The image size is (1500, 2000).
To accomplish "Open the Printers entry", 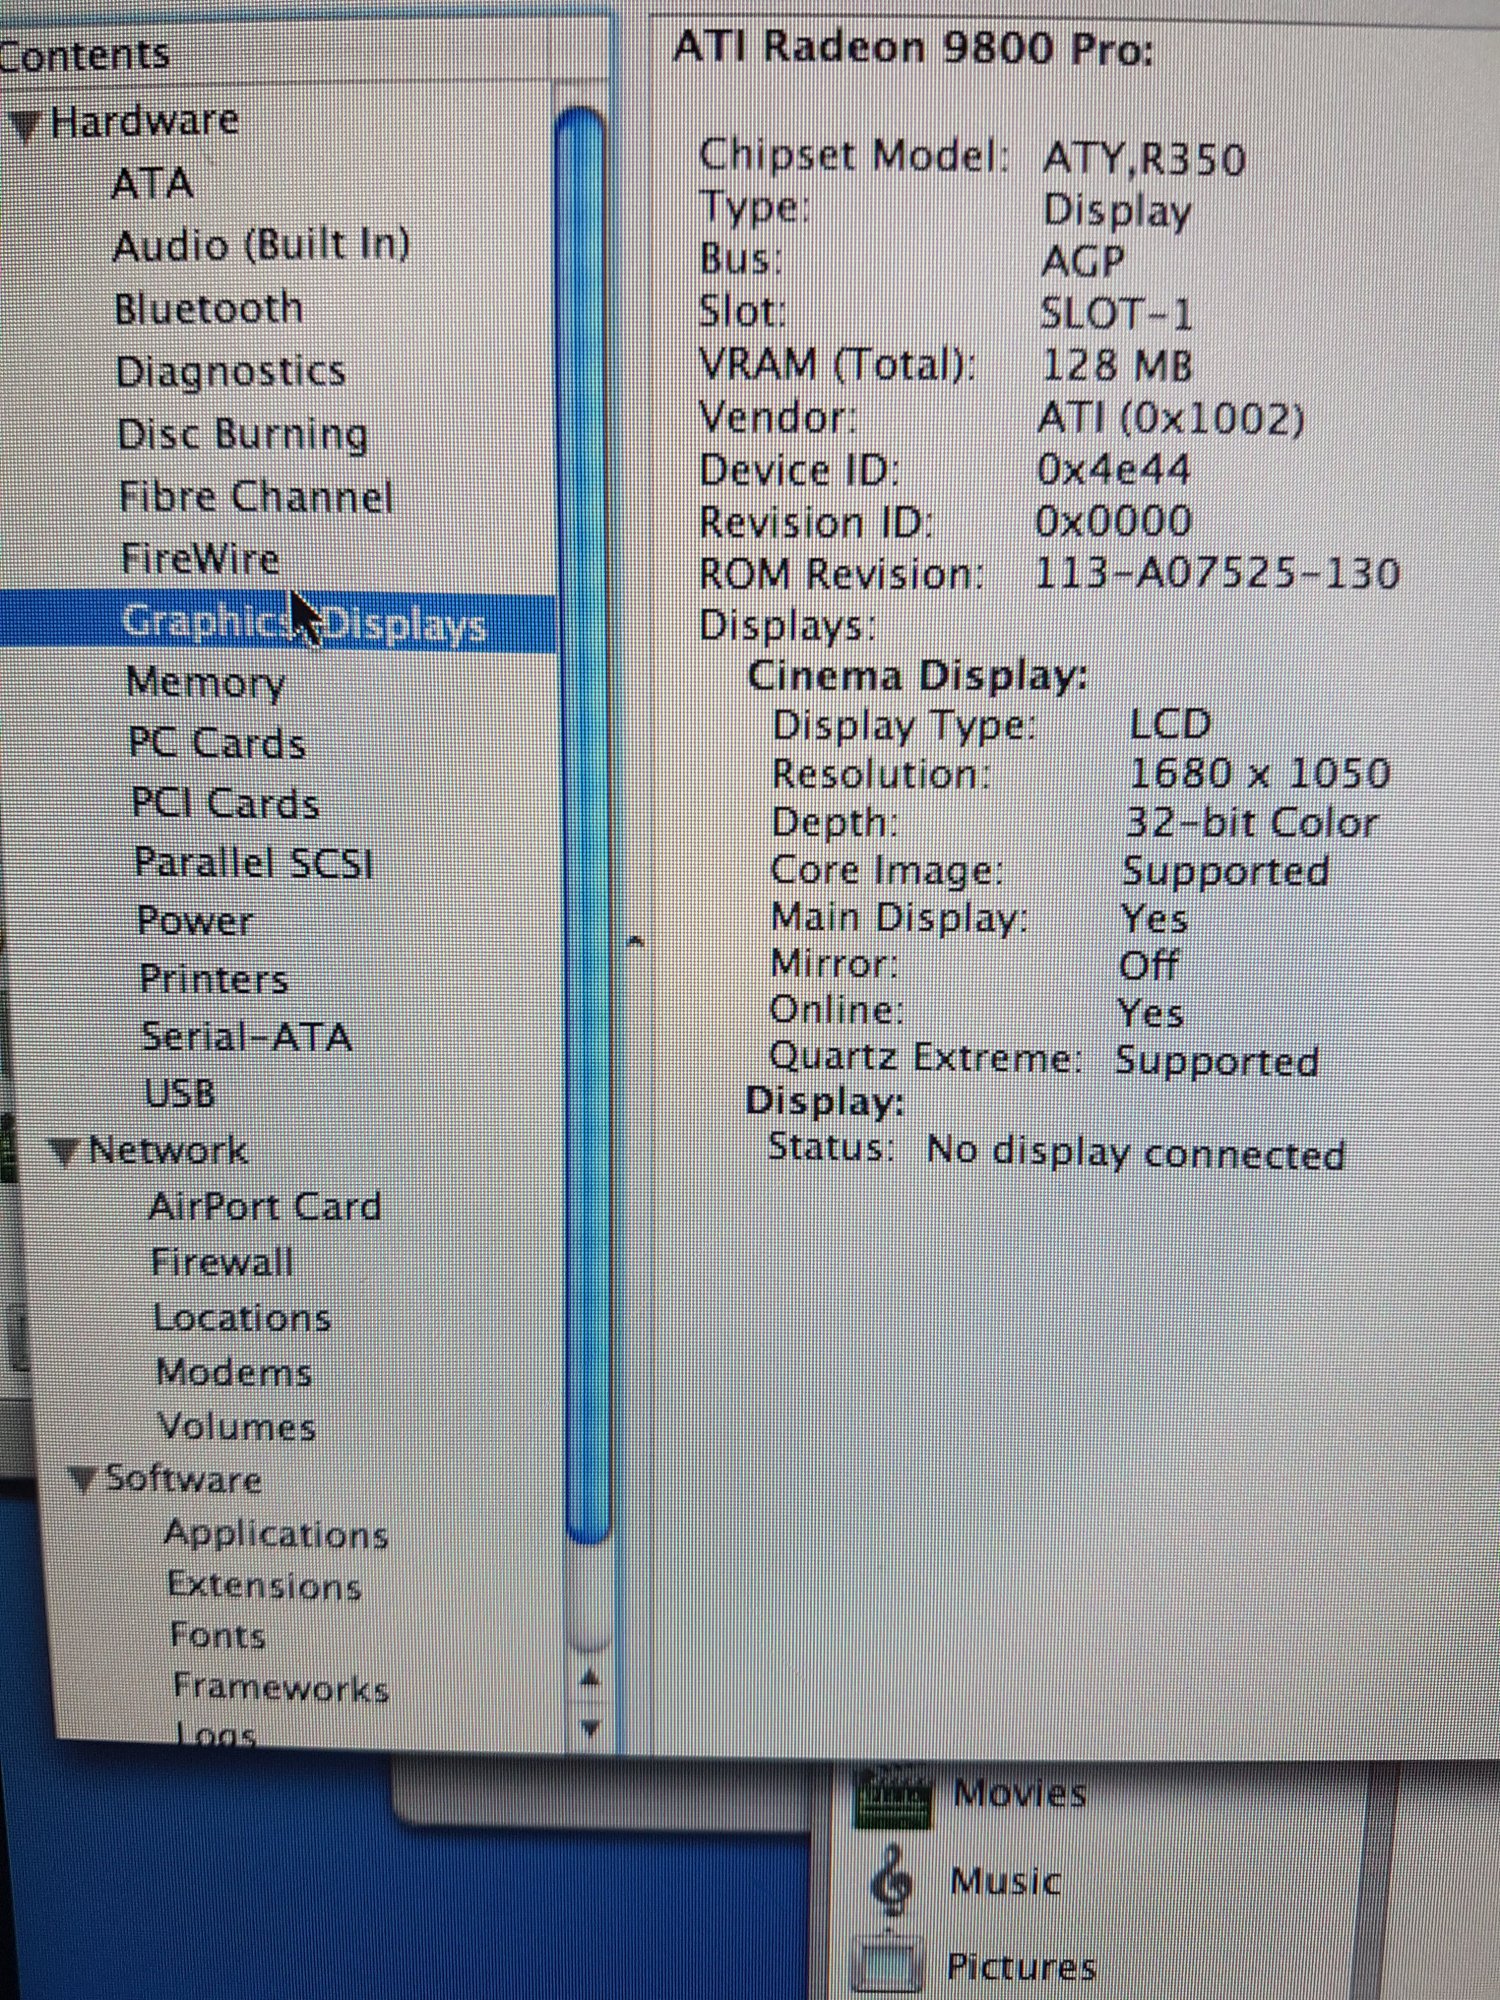I will 214,979.
